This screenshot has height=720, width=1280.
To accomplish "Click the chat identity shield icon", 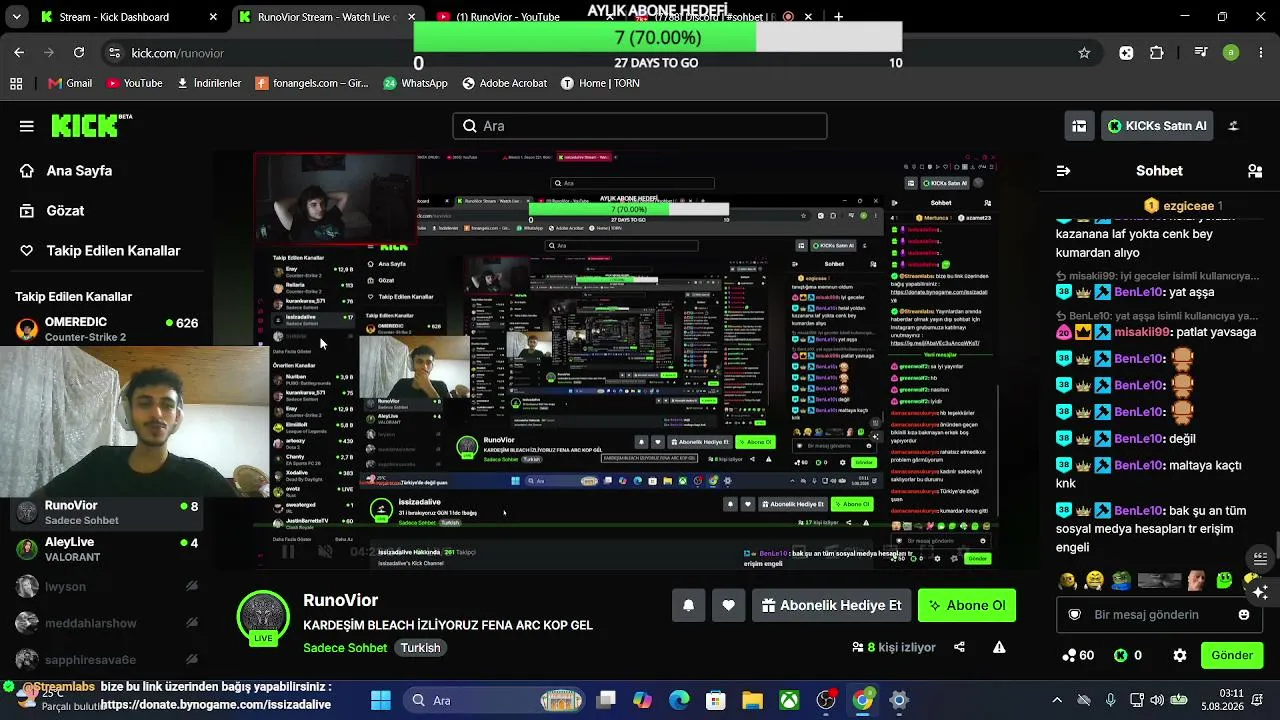I will [1075, 615].
